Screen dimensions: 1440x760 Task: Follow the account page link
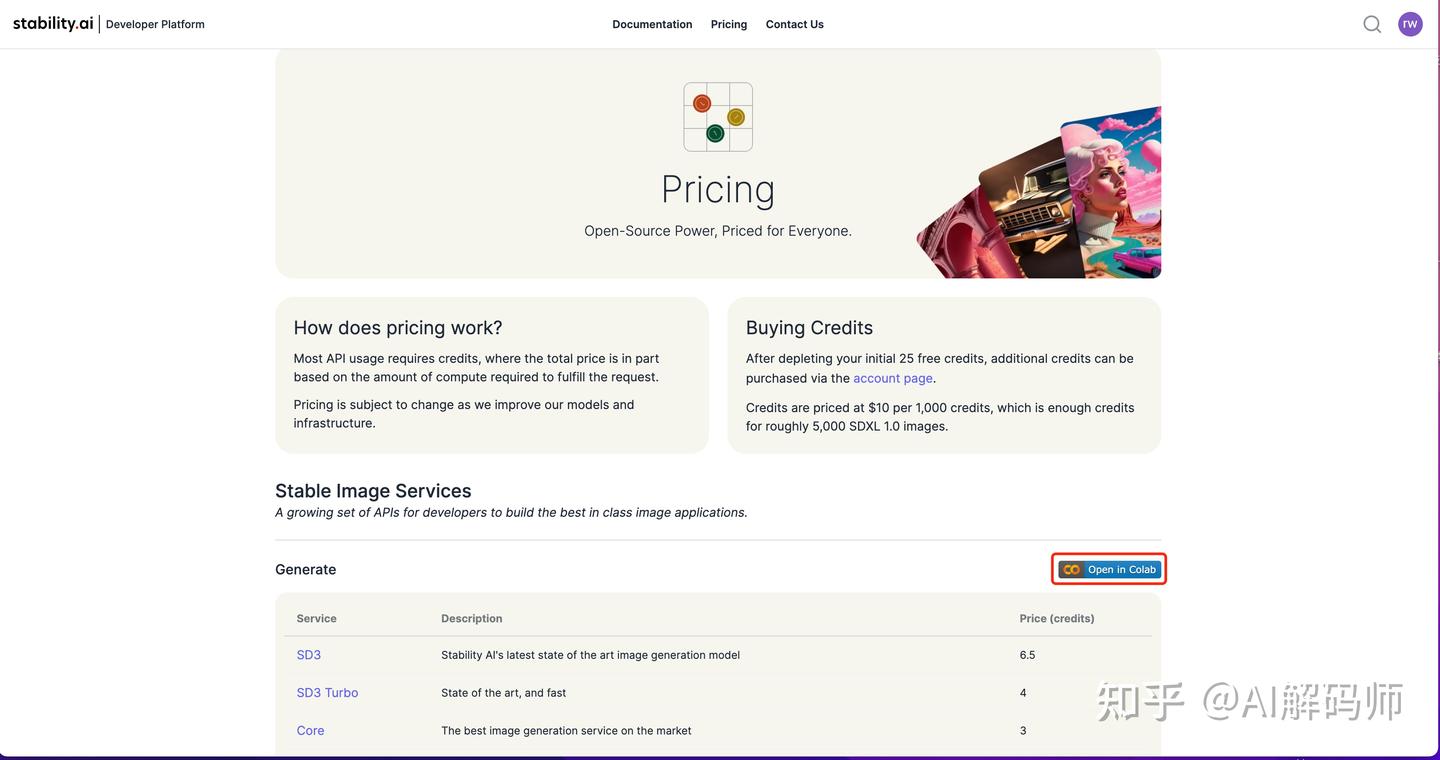892,378
